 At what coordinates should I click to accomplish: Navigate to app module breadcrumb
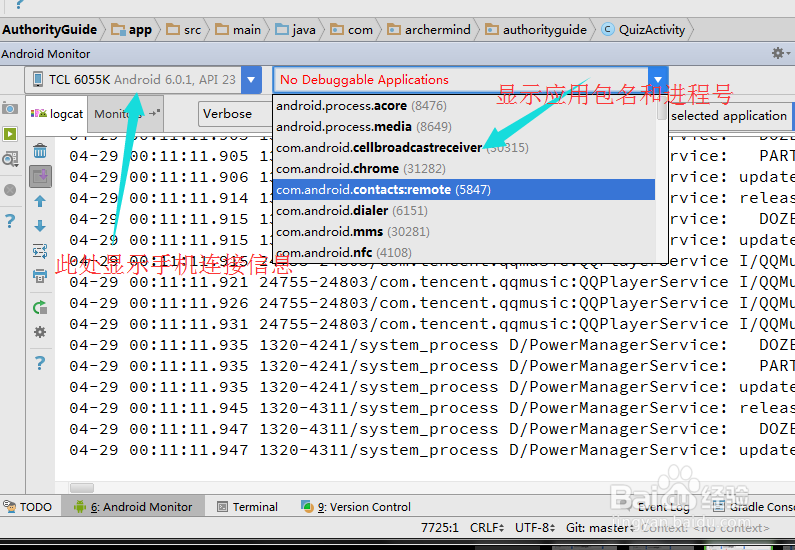(132, 29)
